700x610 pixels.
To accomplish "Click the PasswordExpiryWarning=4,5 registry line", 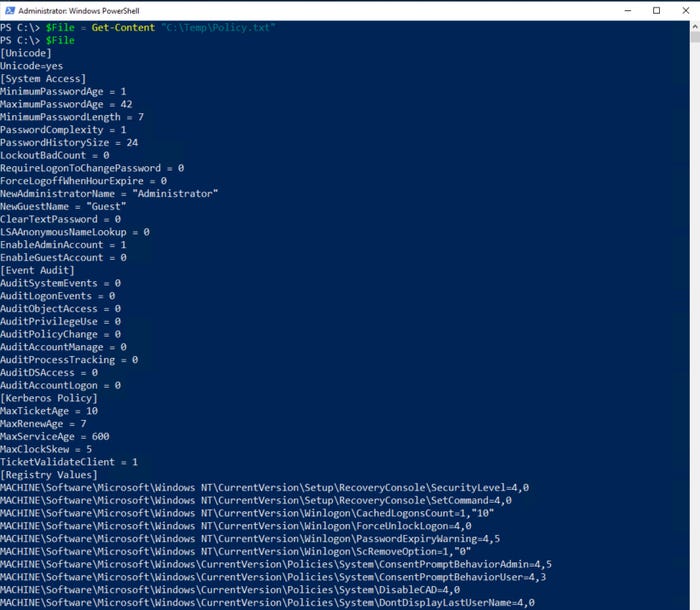I will [250, 539].
